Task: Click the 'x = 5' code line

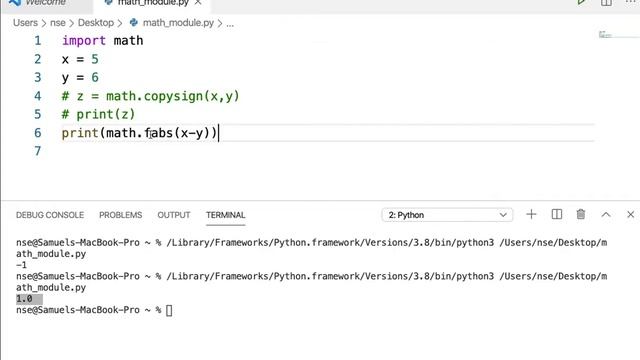Action: click(x=80, y=60)
